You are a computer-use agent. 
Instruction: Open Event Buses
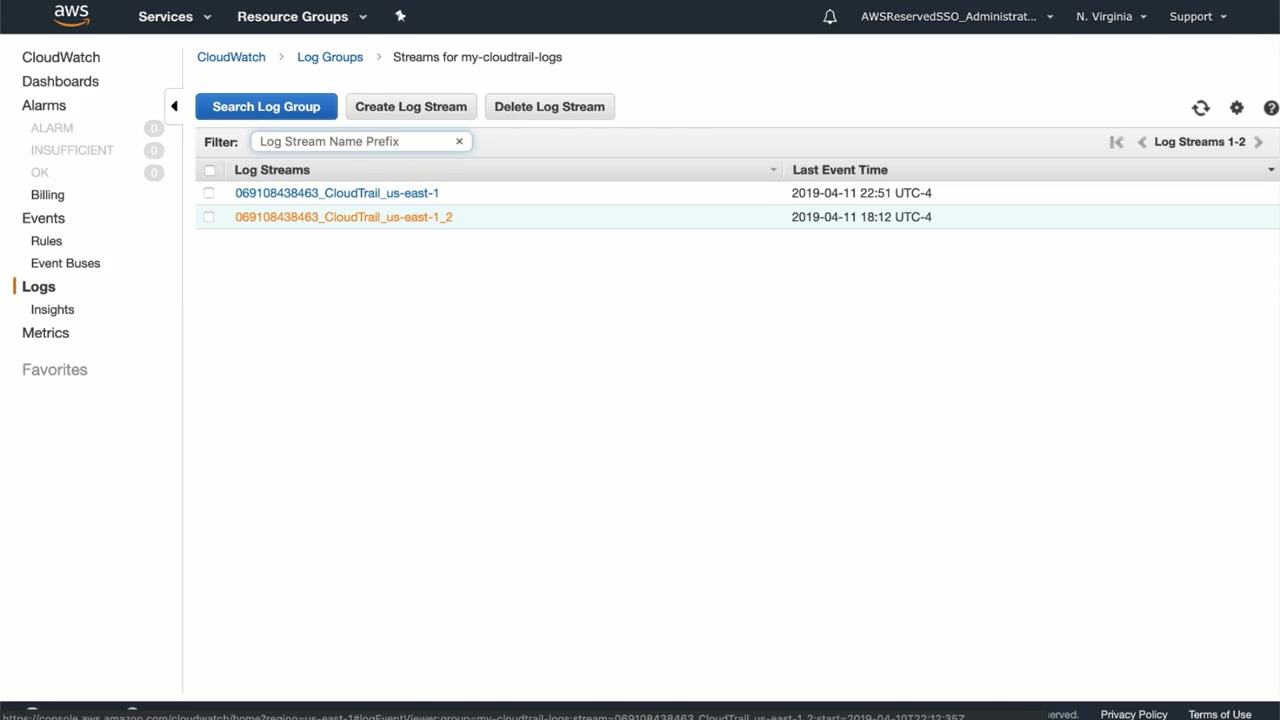65,263
